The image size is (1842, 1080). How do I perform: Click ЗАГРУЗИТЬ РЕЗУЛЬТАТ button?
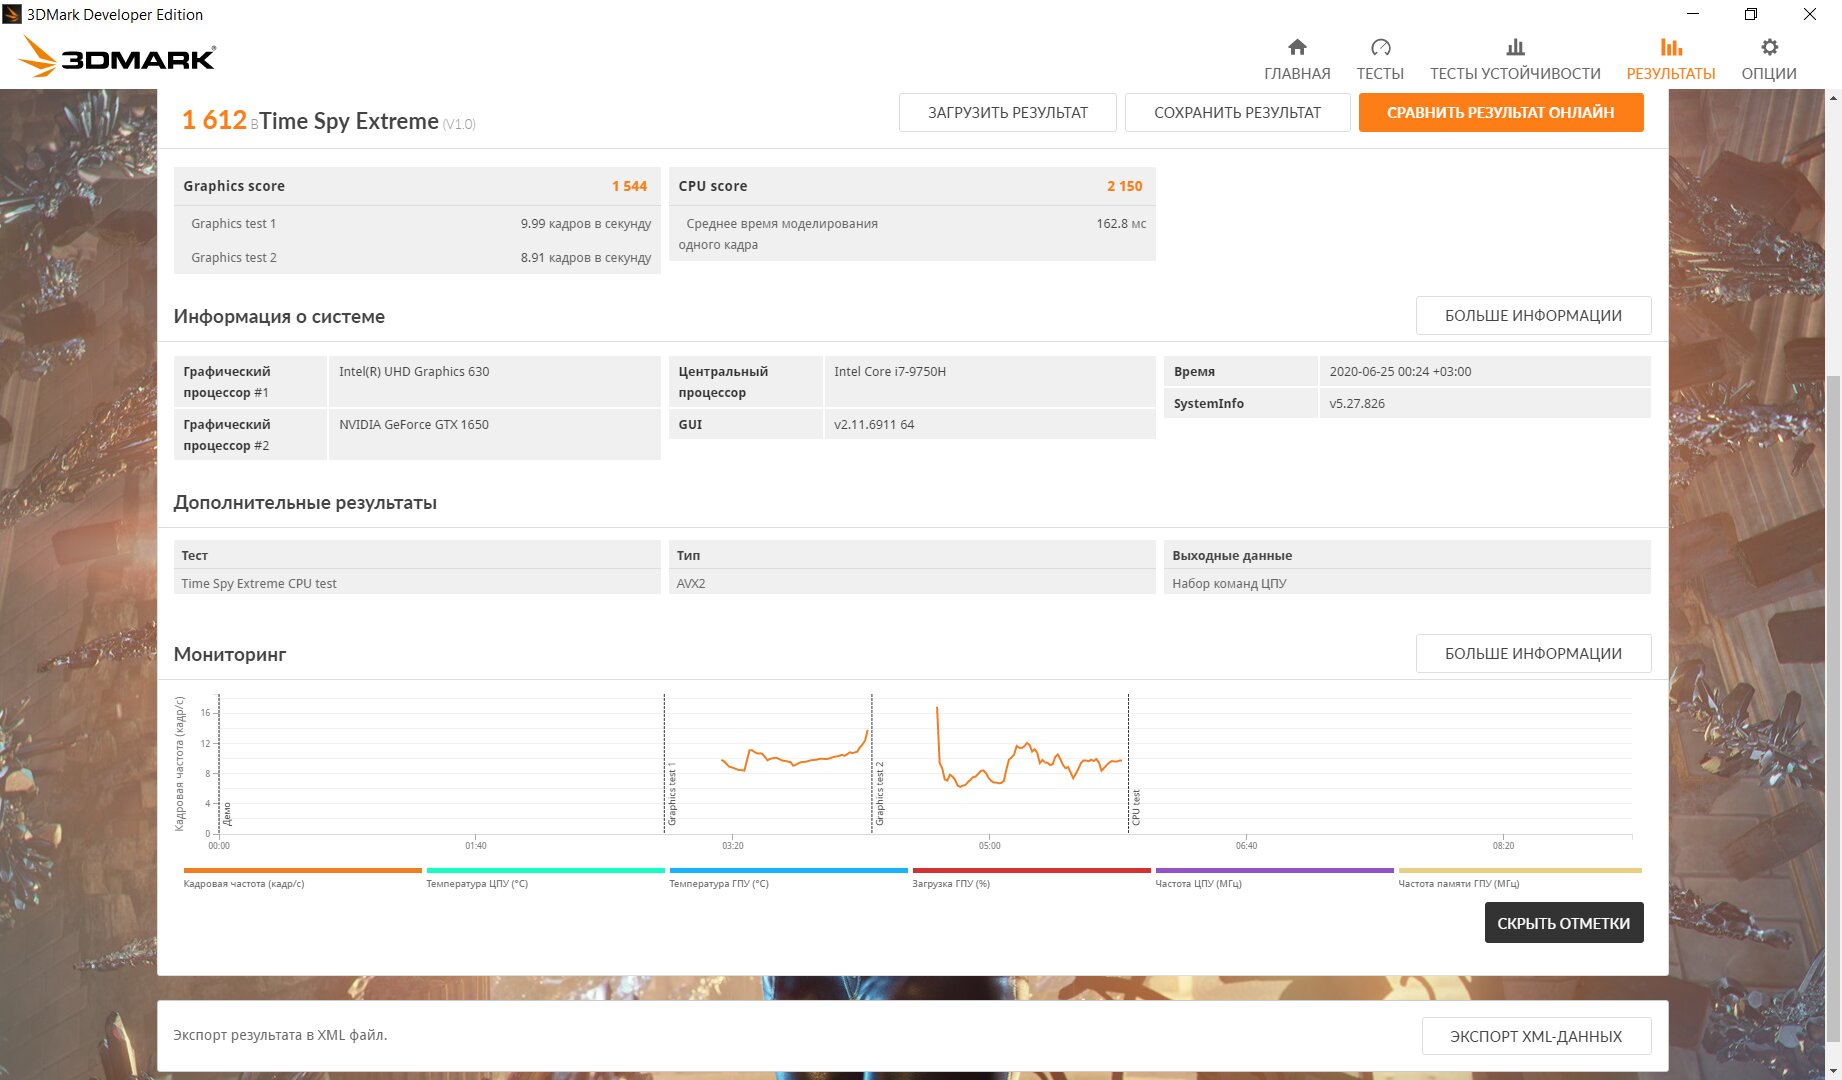[1008, 113]
